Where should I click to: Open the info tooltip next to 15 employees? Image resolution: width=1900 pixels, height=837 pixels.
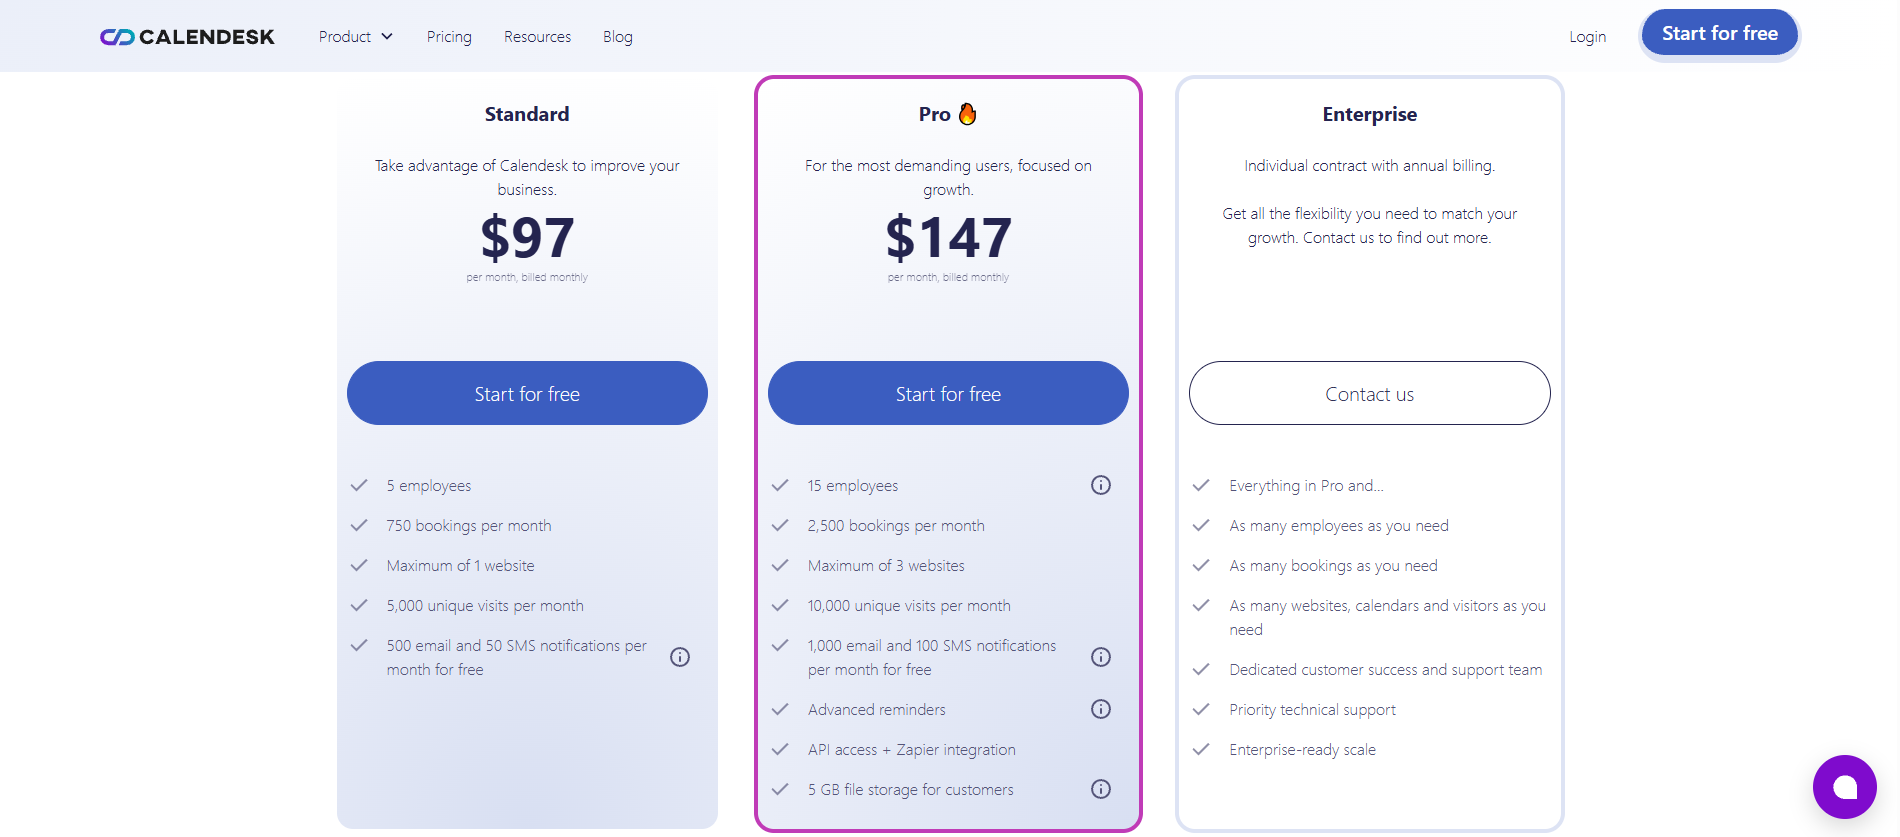pos(1100,485)
